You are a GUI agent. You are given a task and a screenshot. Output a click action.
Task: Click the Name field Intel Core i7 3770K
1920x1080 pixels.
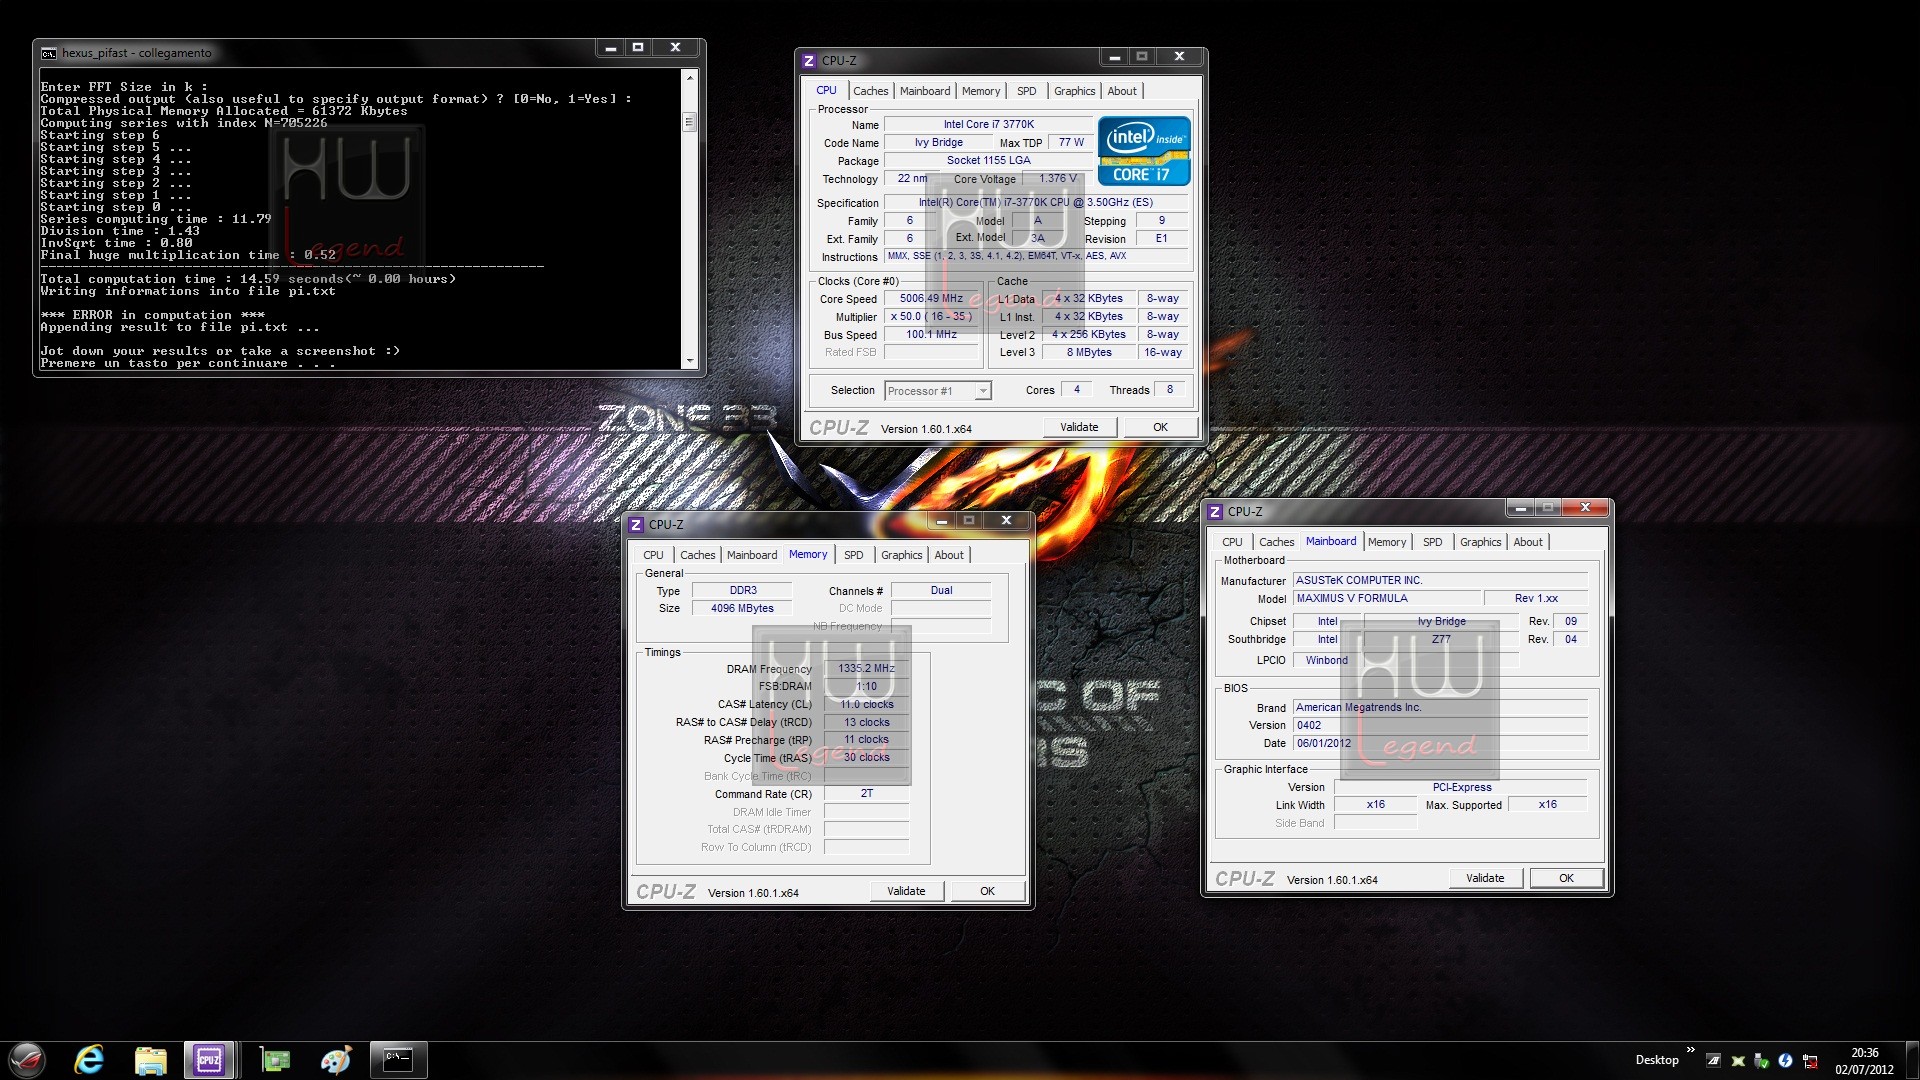coord(988,125)
